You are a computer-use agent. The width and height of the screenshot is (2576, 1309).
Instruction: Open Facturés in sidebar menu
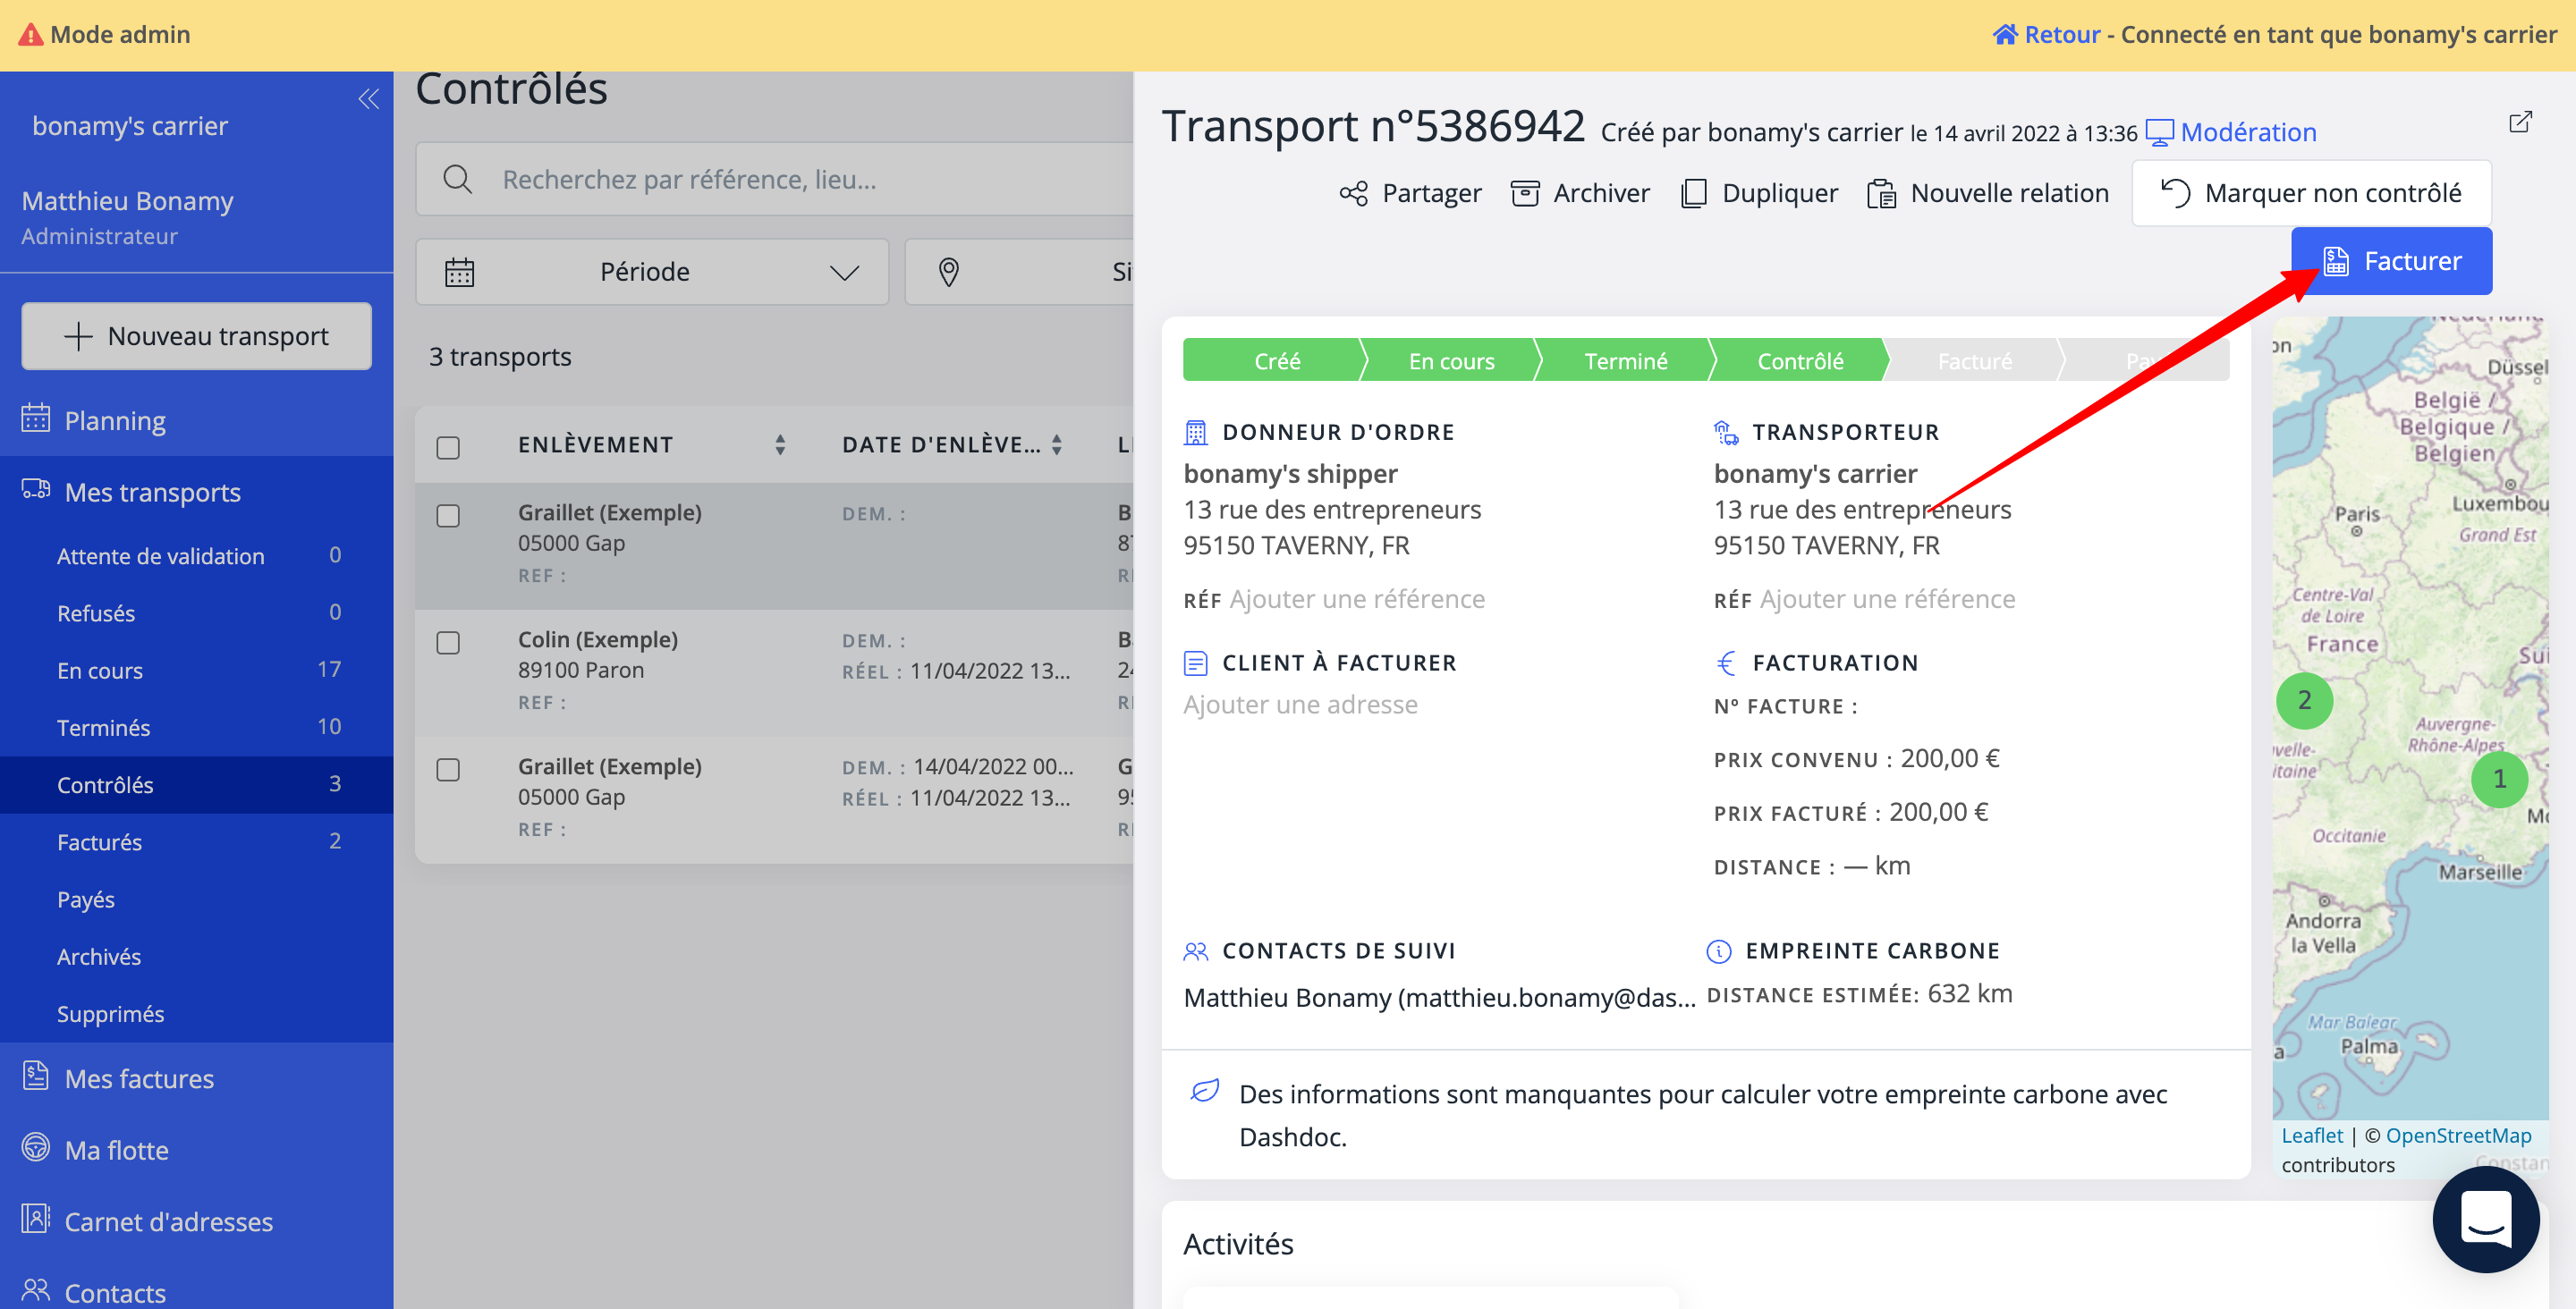(99, 842)
